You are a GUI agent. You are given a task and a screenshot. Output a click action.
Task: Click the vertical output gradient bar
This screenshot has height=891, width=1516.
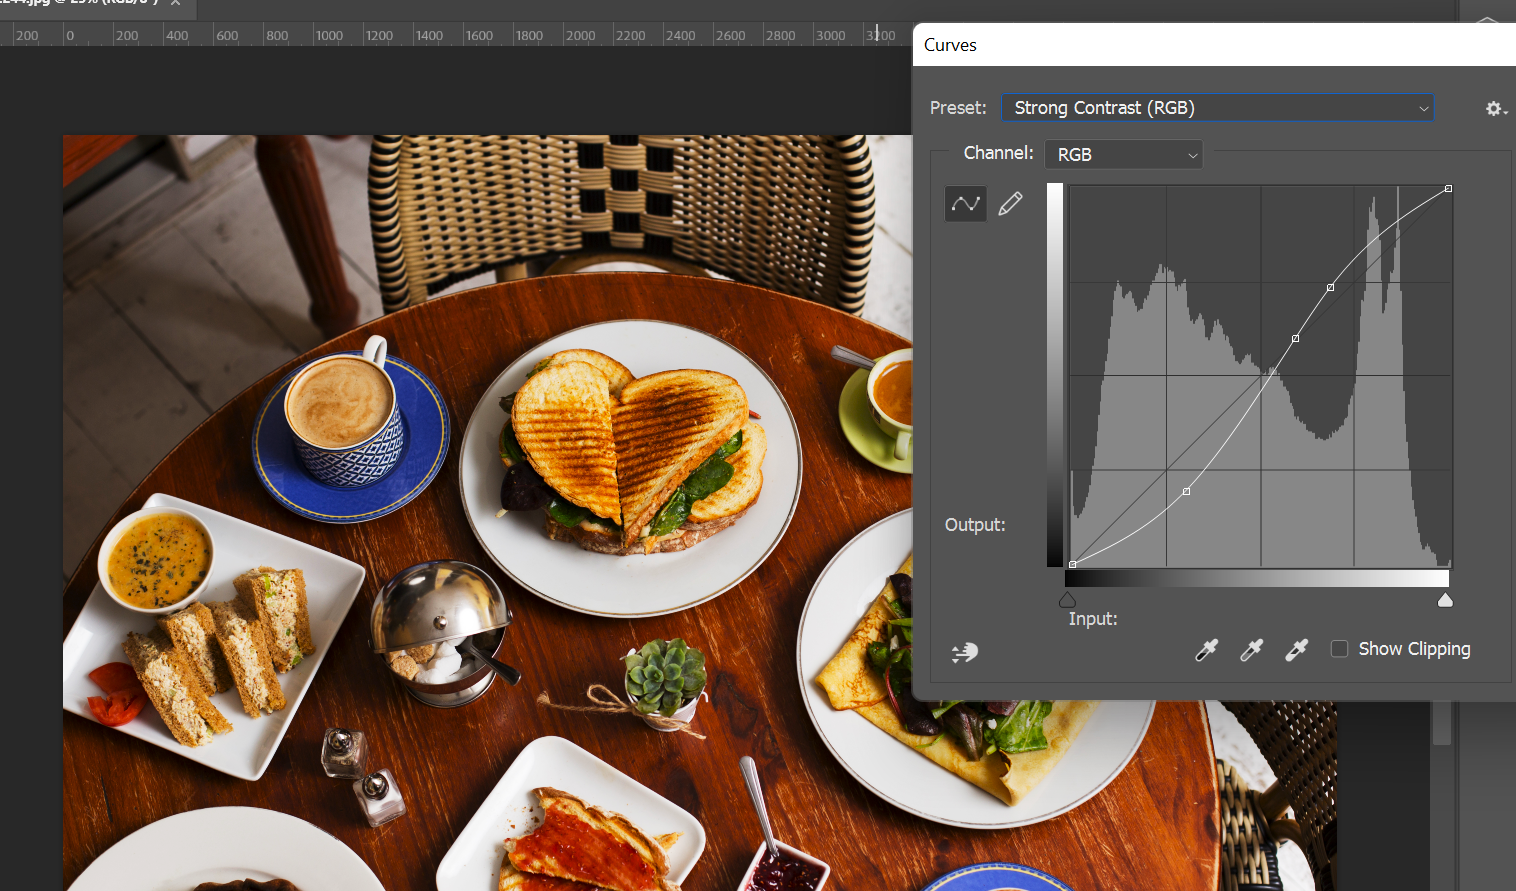point(1055,375)
